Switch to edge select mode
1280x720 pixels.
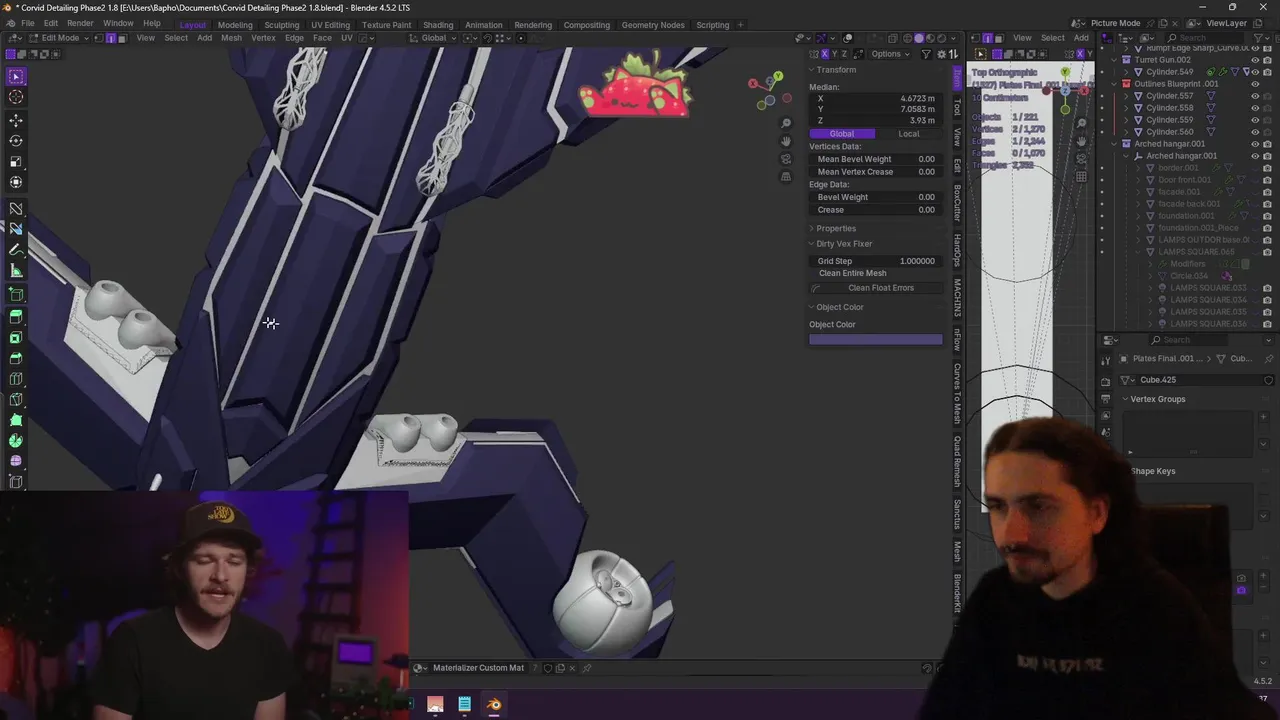tap(110, 38)
